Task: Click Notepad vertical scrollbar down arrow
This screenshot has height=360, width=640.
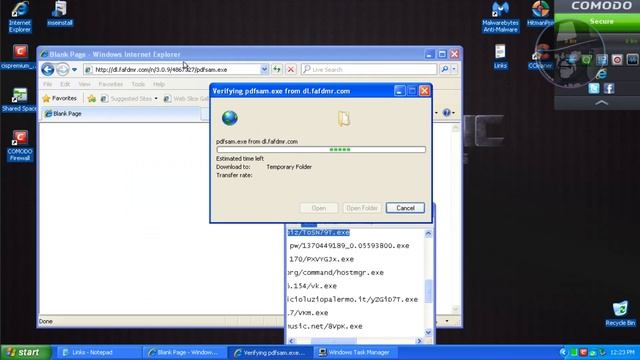Action: [428, 332]
